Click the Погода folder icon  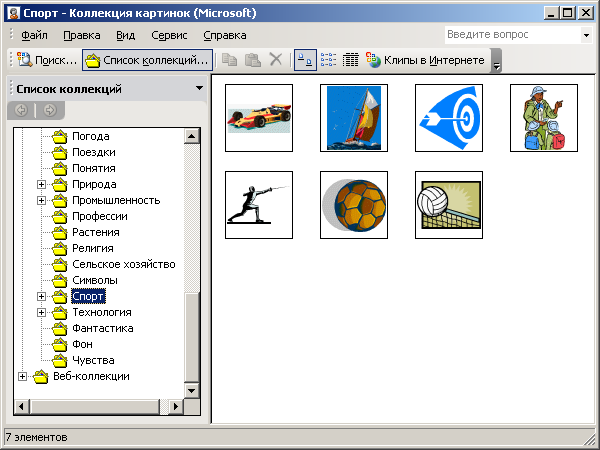point(60,136)
